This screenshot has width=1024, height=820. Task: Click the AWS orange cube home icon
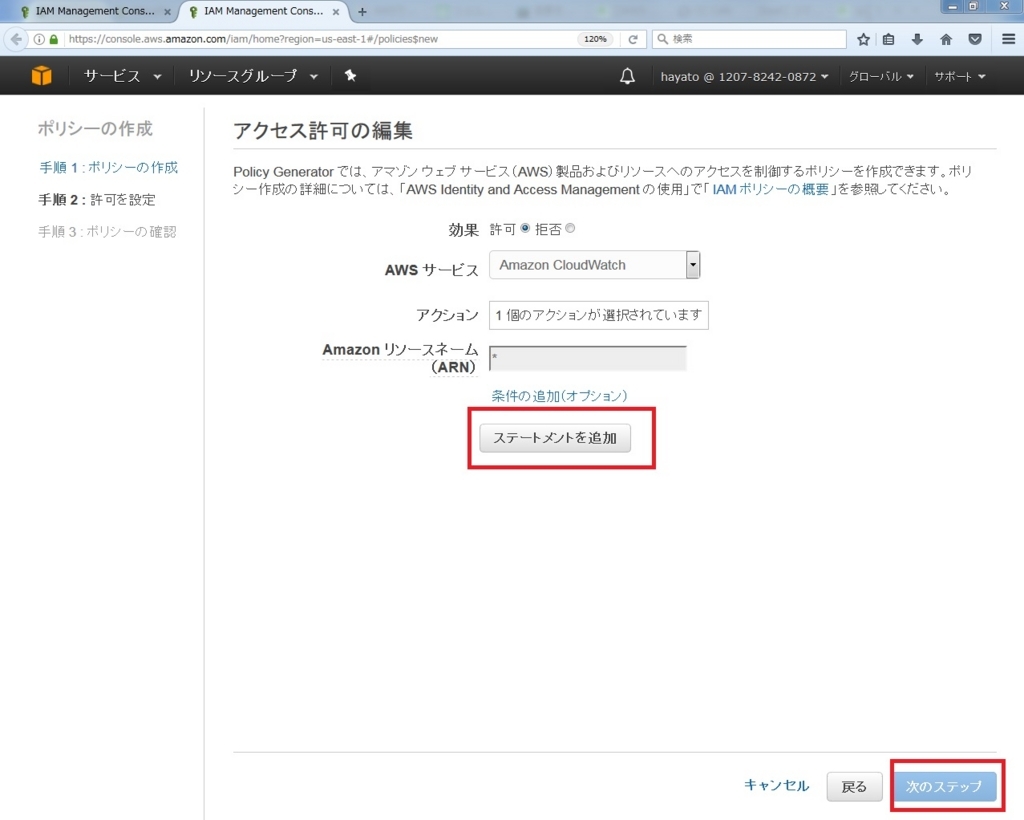[x=42, y=76]
